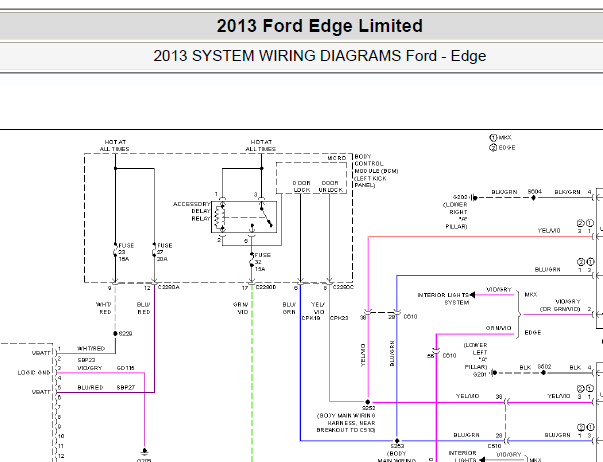Click the S229 splice dot
The width and height of the screenshot is (603, 462).
click(115, 334)
